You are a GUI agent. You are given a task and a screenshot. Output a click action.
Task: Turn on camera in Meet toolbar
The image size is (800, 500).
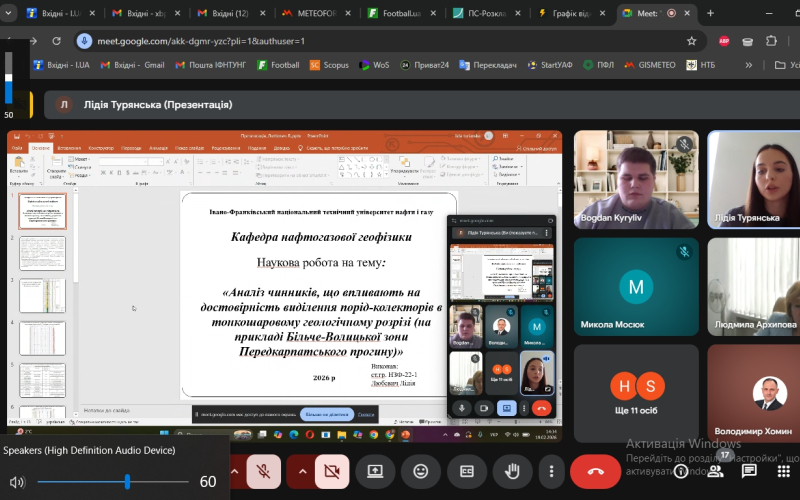coord(330,470)
